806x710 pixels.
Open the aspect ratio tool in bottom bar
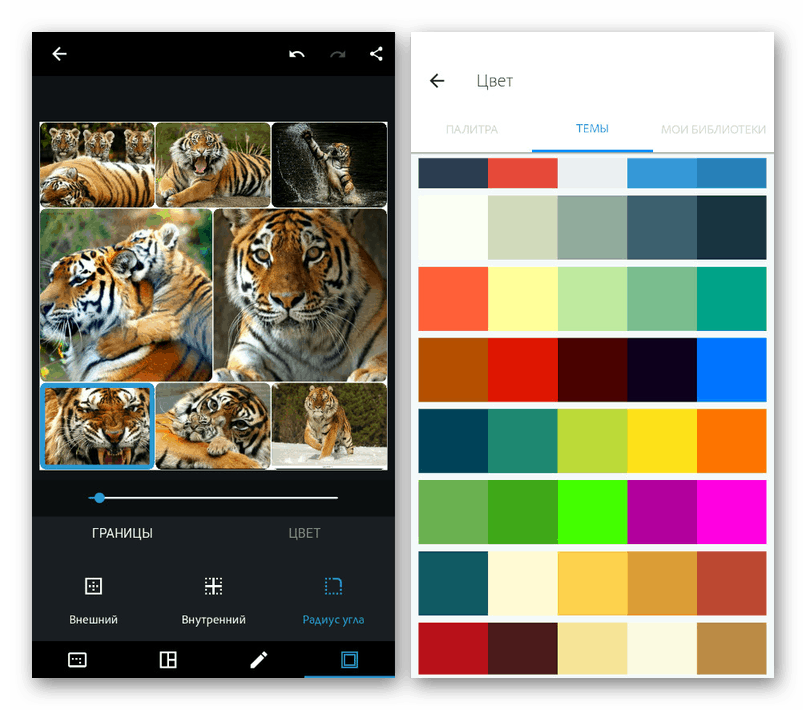click(x=77, y=660)
